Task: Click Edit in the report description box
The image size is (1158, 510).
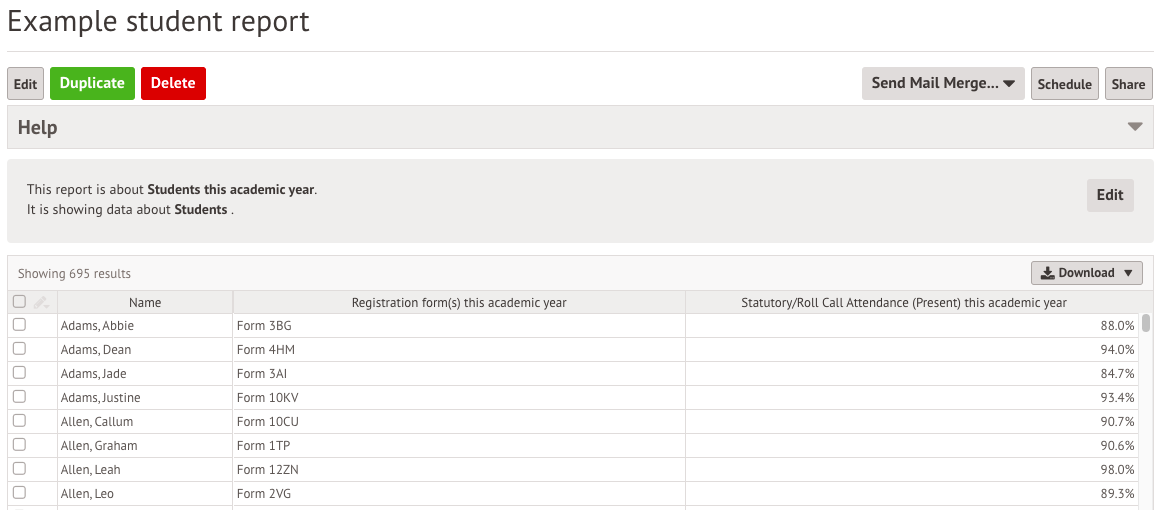Action: point(1110,195)
